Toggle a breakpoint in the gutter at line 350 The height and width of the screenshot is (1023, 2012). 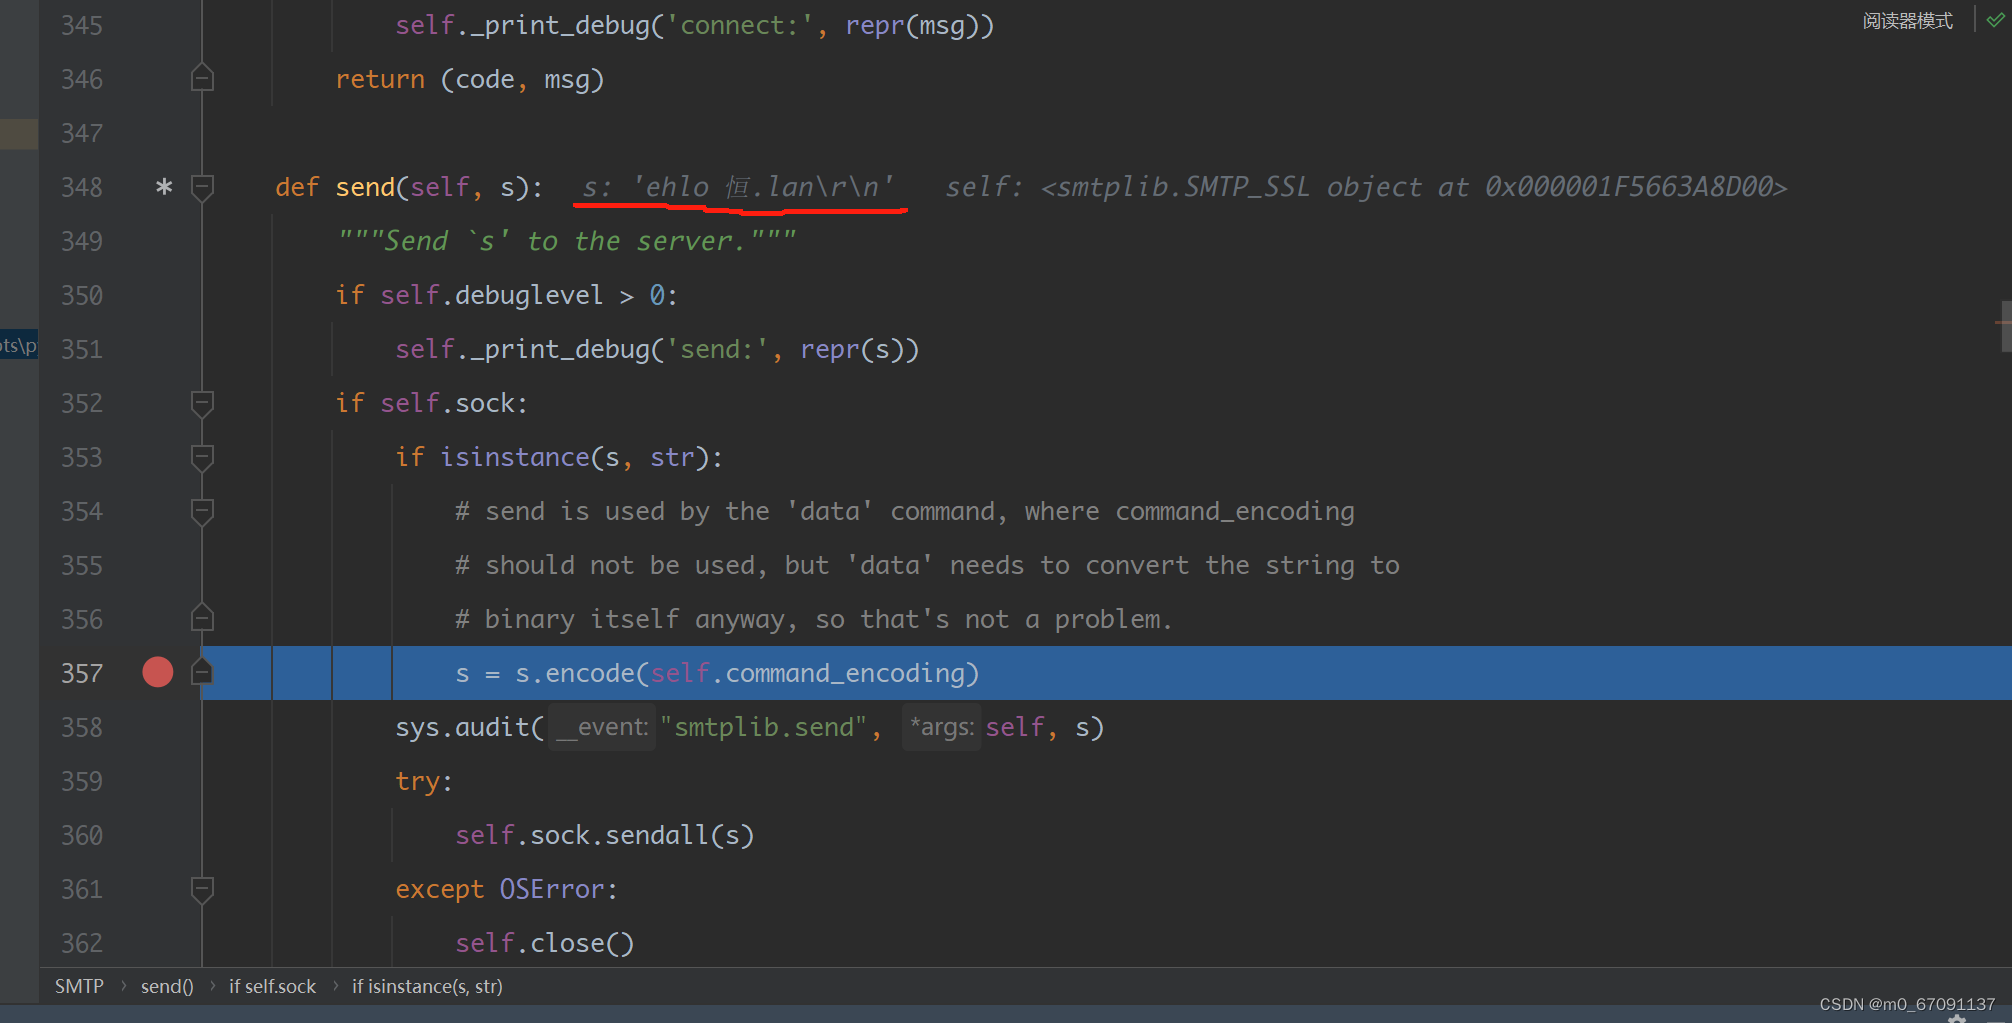157,295
